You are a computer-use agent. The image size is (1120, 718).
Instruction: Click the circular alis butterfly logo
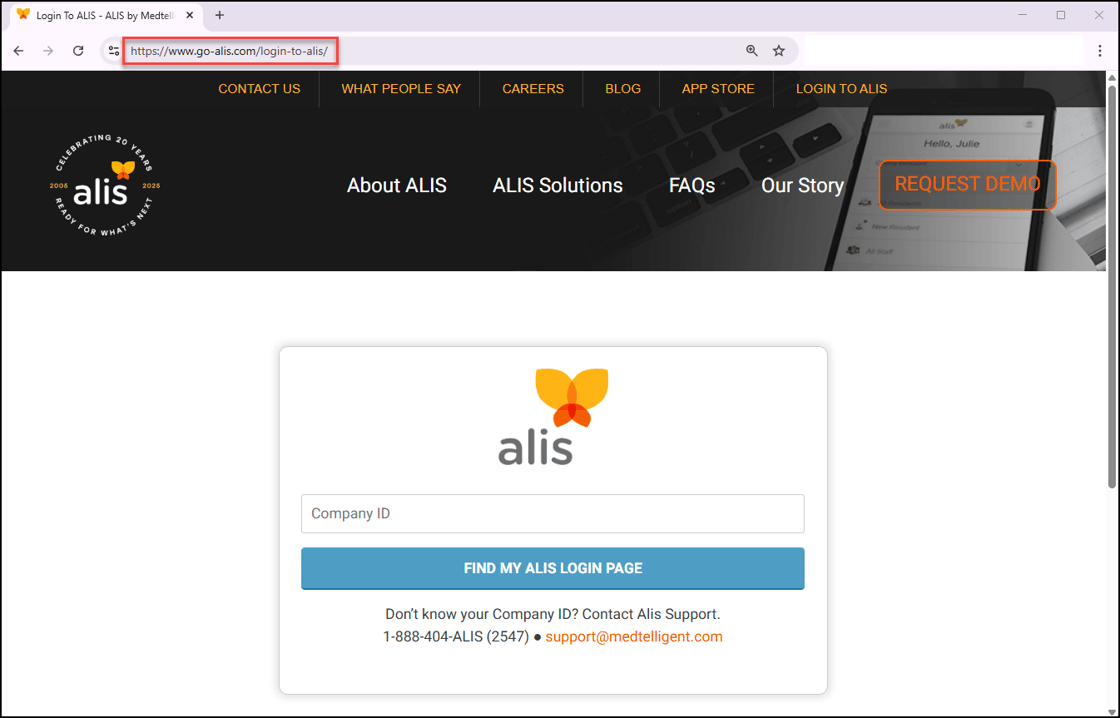(x=103, y=185)
